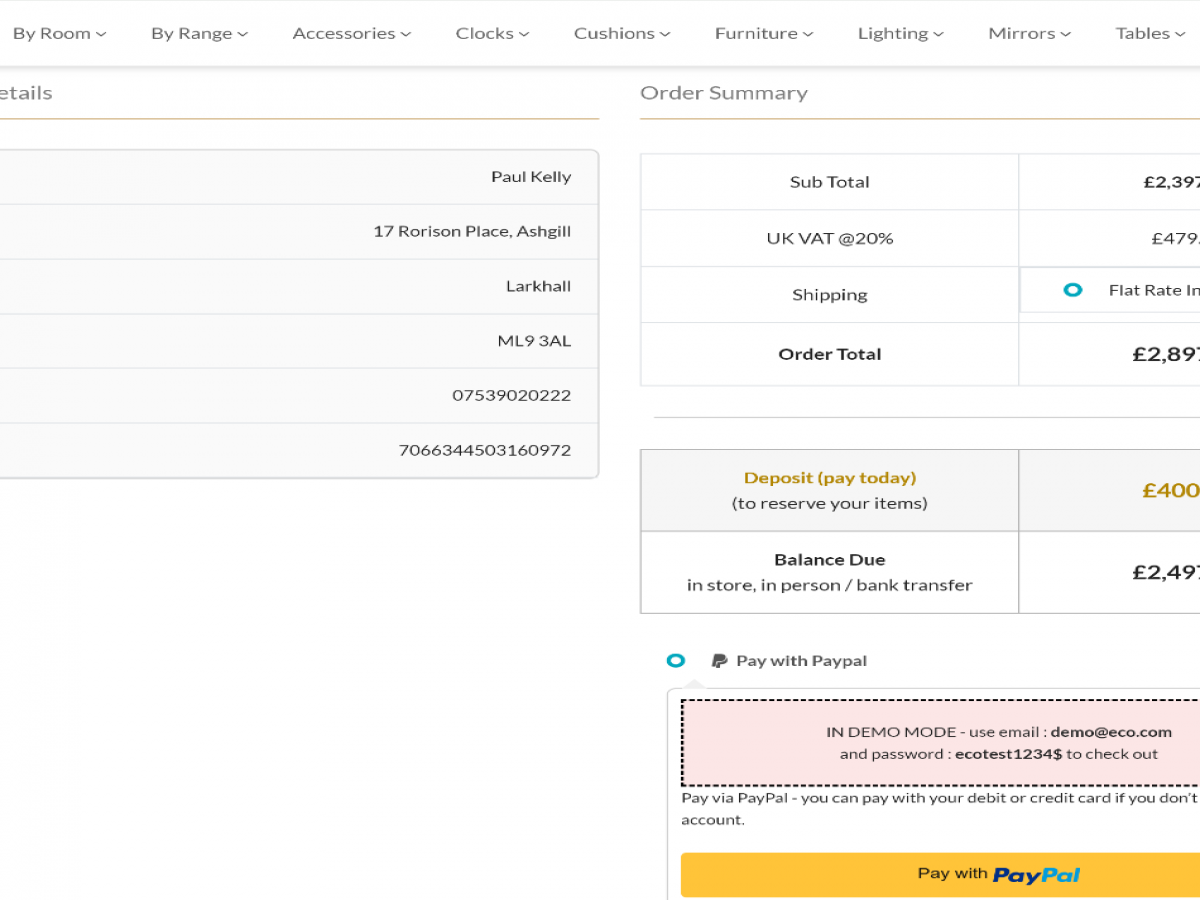Open the Tables menu
Viewport: 1200px width, 900px height.
point(1150,33)
